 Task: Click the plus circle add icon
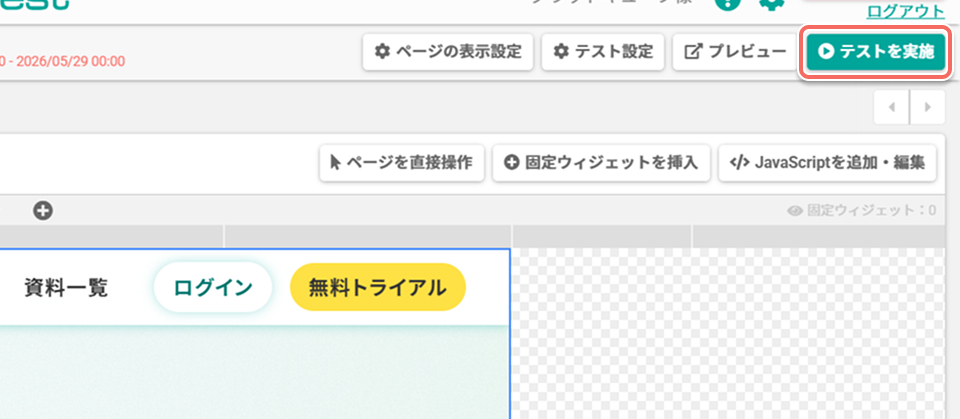pyautogui.click(x=43, y=211)
